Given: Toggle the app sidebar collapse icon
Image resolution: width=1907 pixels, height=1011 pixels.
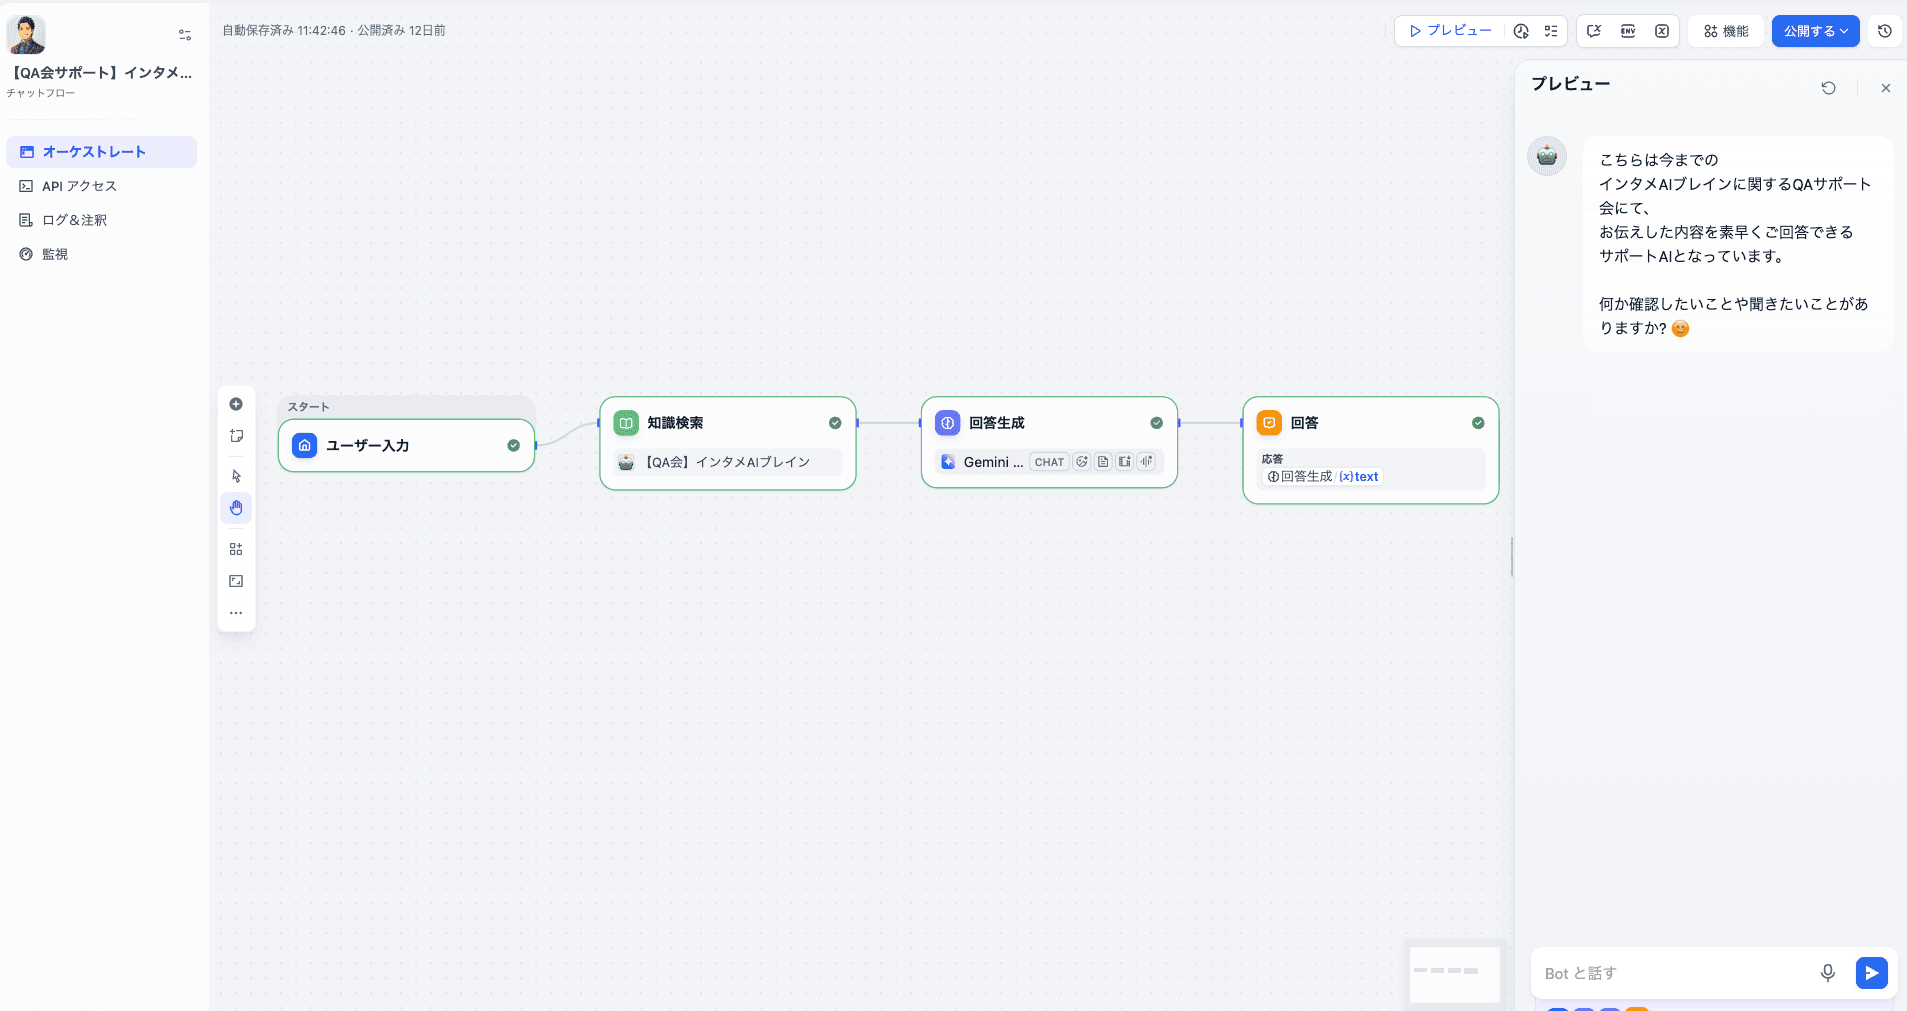Looking at the screenshot, I should (185, 35).
